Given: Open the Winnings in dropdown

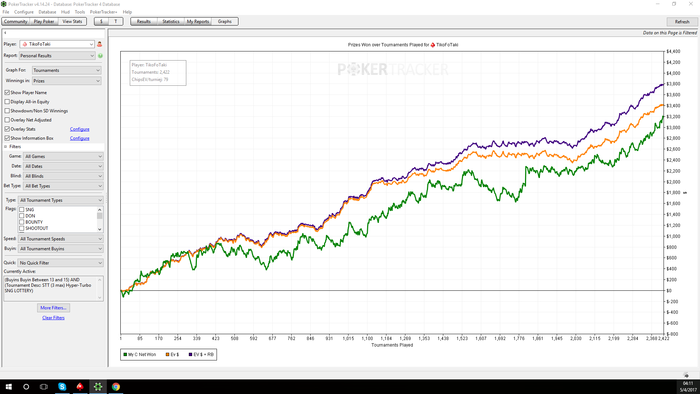Looking at the screenshot, I should tap(67, 81).
